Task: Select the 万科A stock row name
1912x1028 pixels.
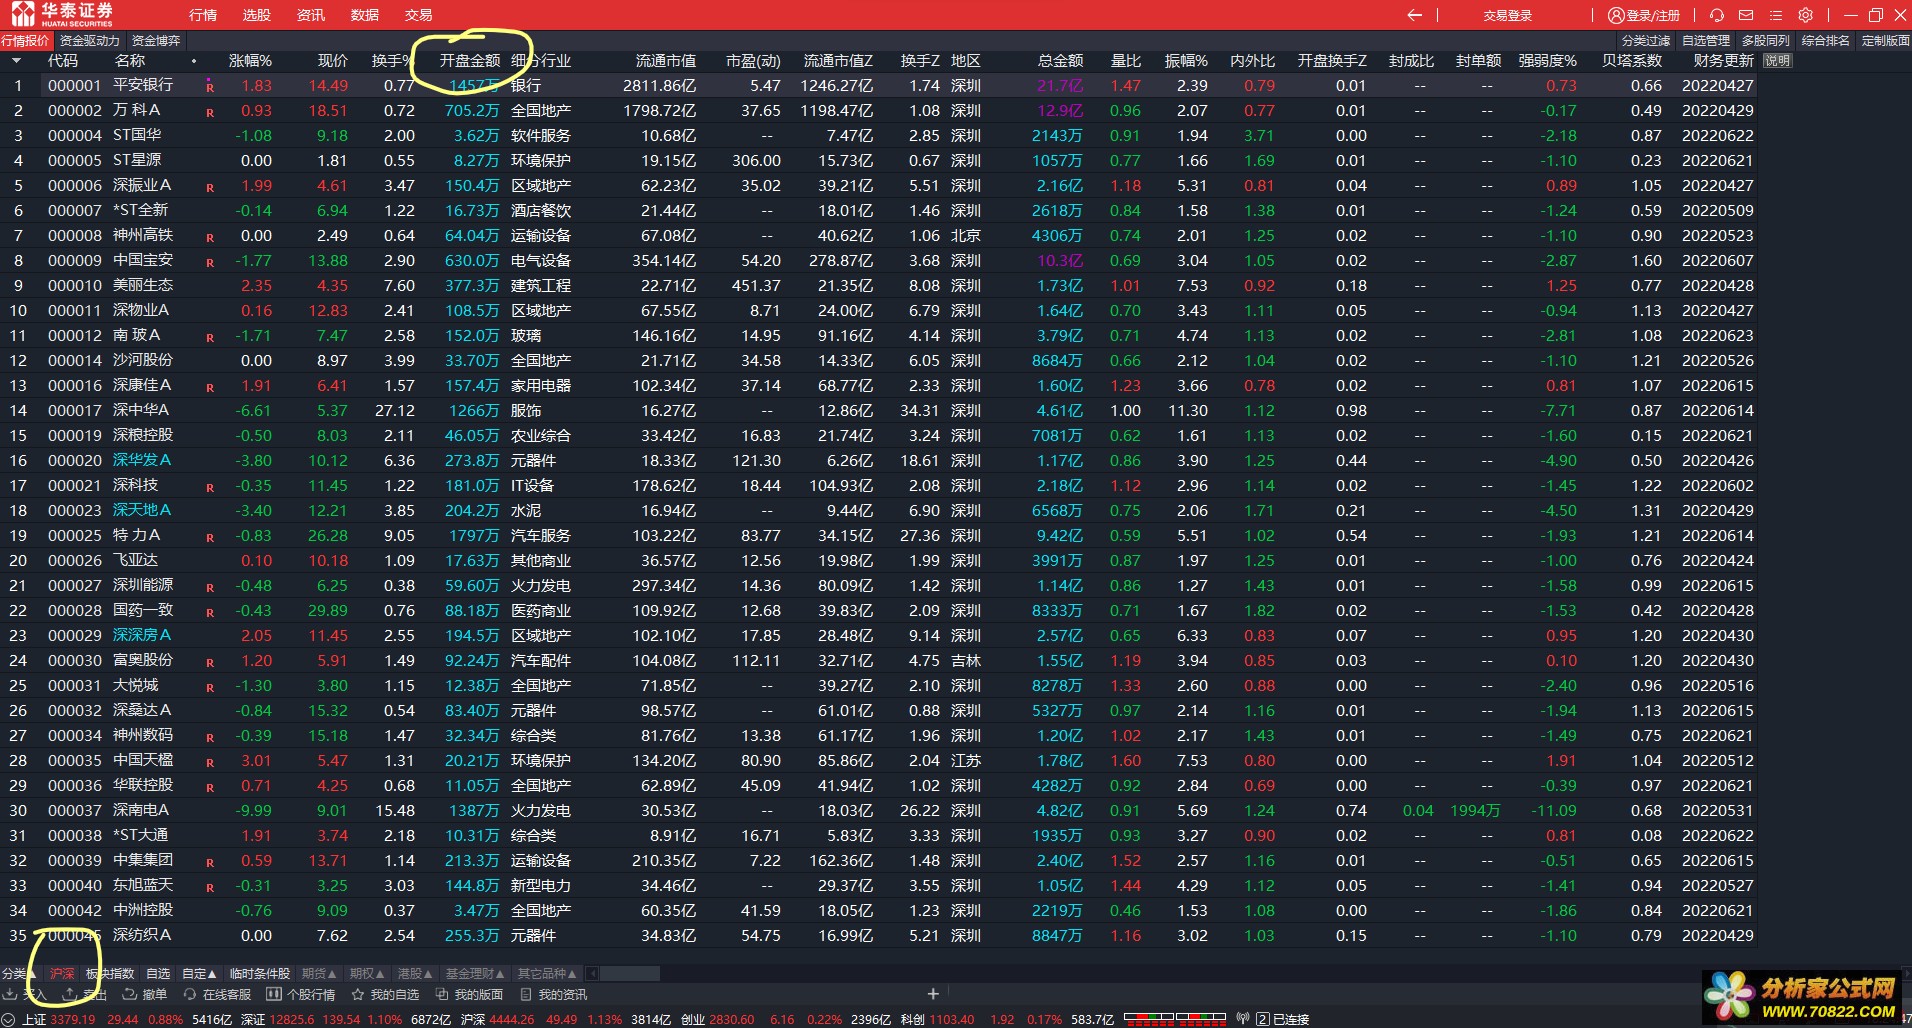Action: (137, 111)
